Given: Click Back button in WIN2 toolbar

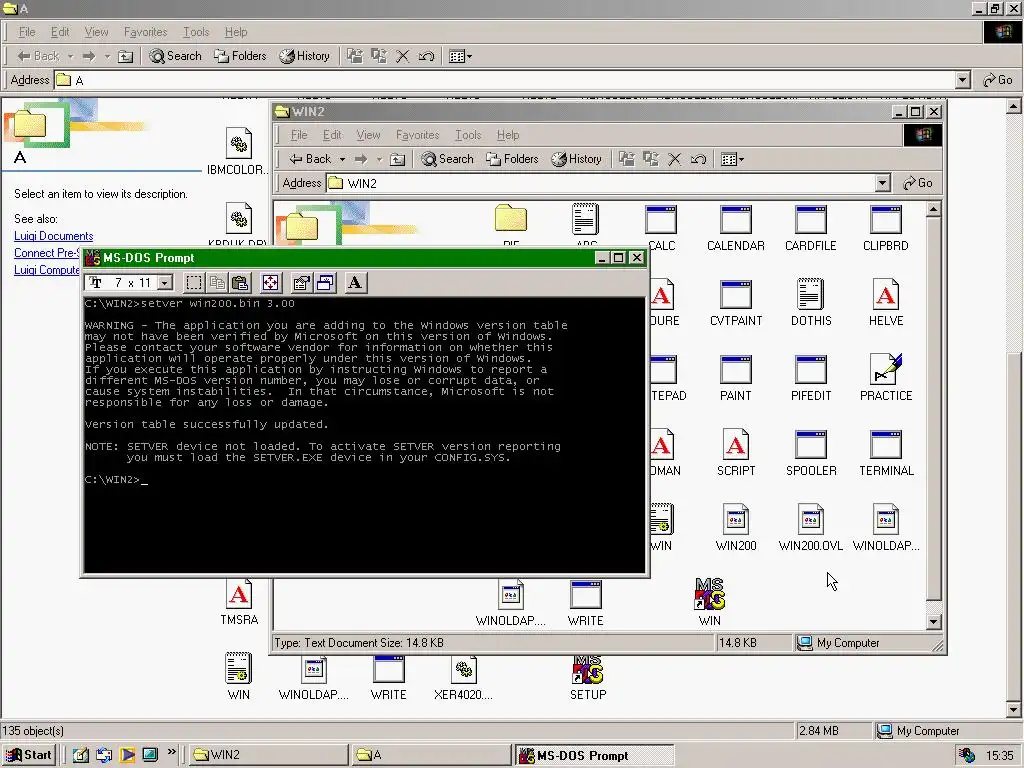Looking at the screenshot, I should 311,159.
